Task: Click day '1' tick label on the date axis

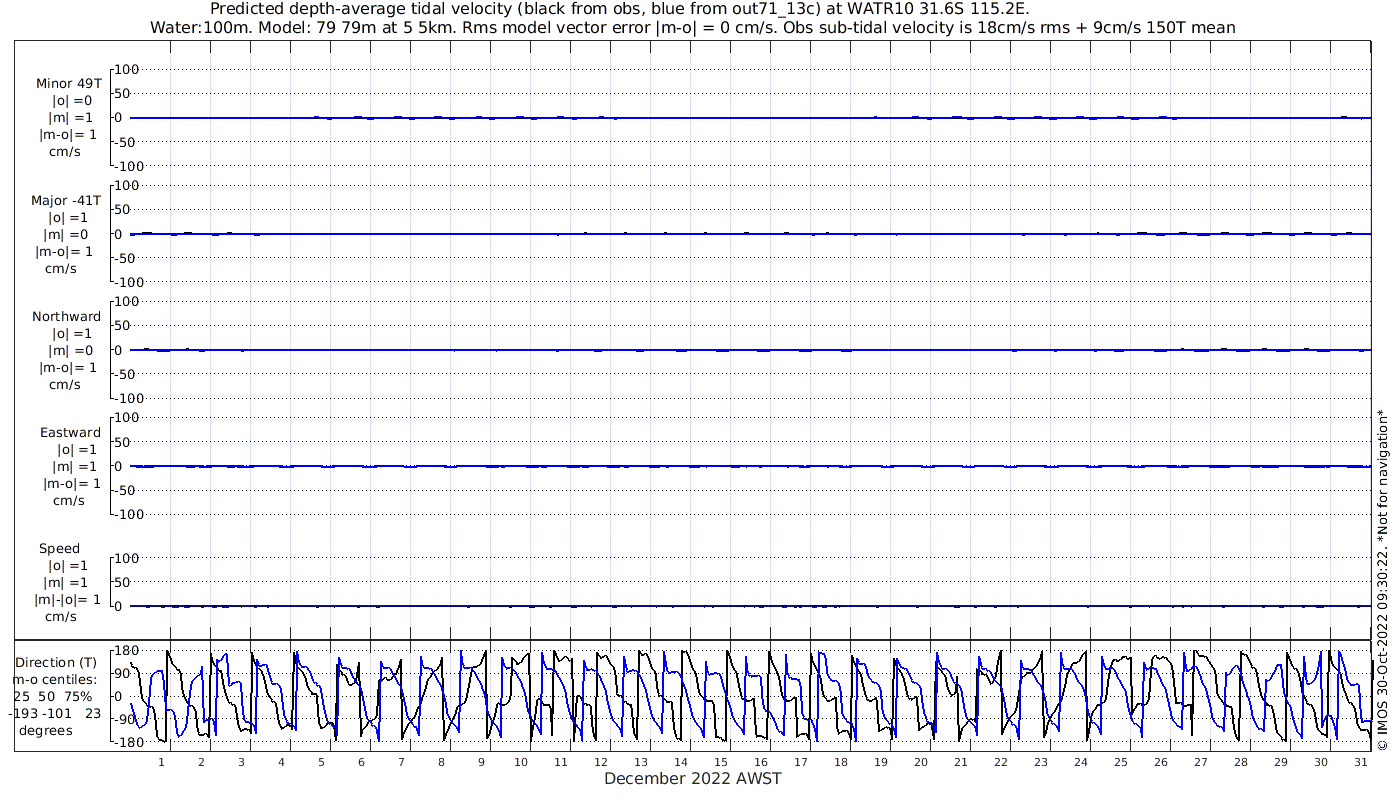Action: pos(162,762)
